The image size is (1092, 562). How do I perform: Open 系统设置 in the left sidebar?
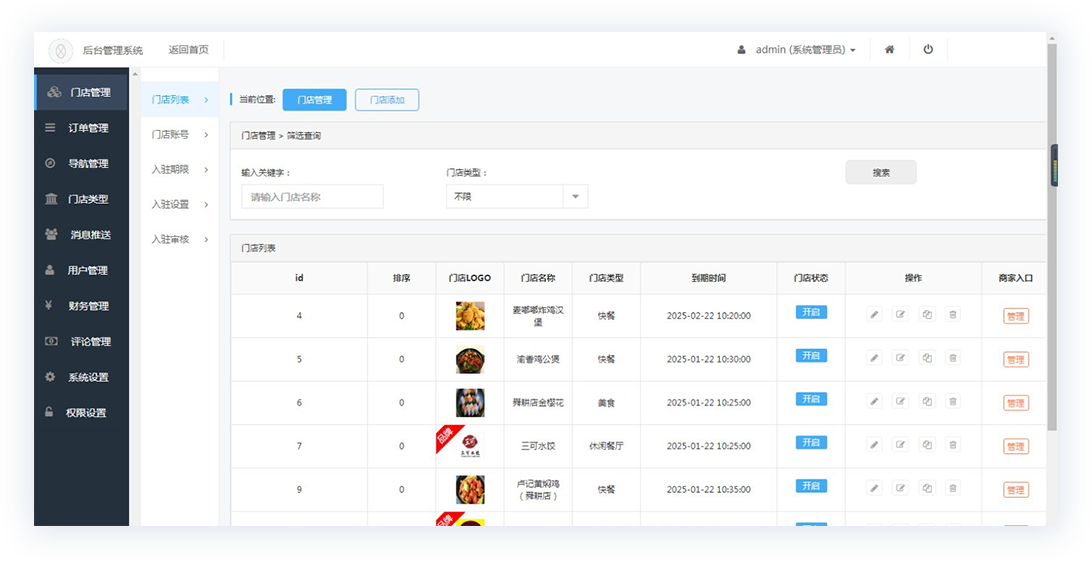pos(88,377)
